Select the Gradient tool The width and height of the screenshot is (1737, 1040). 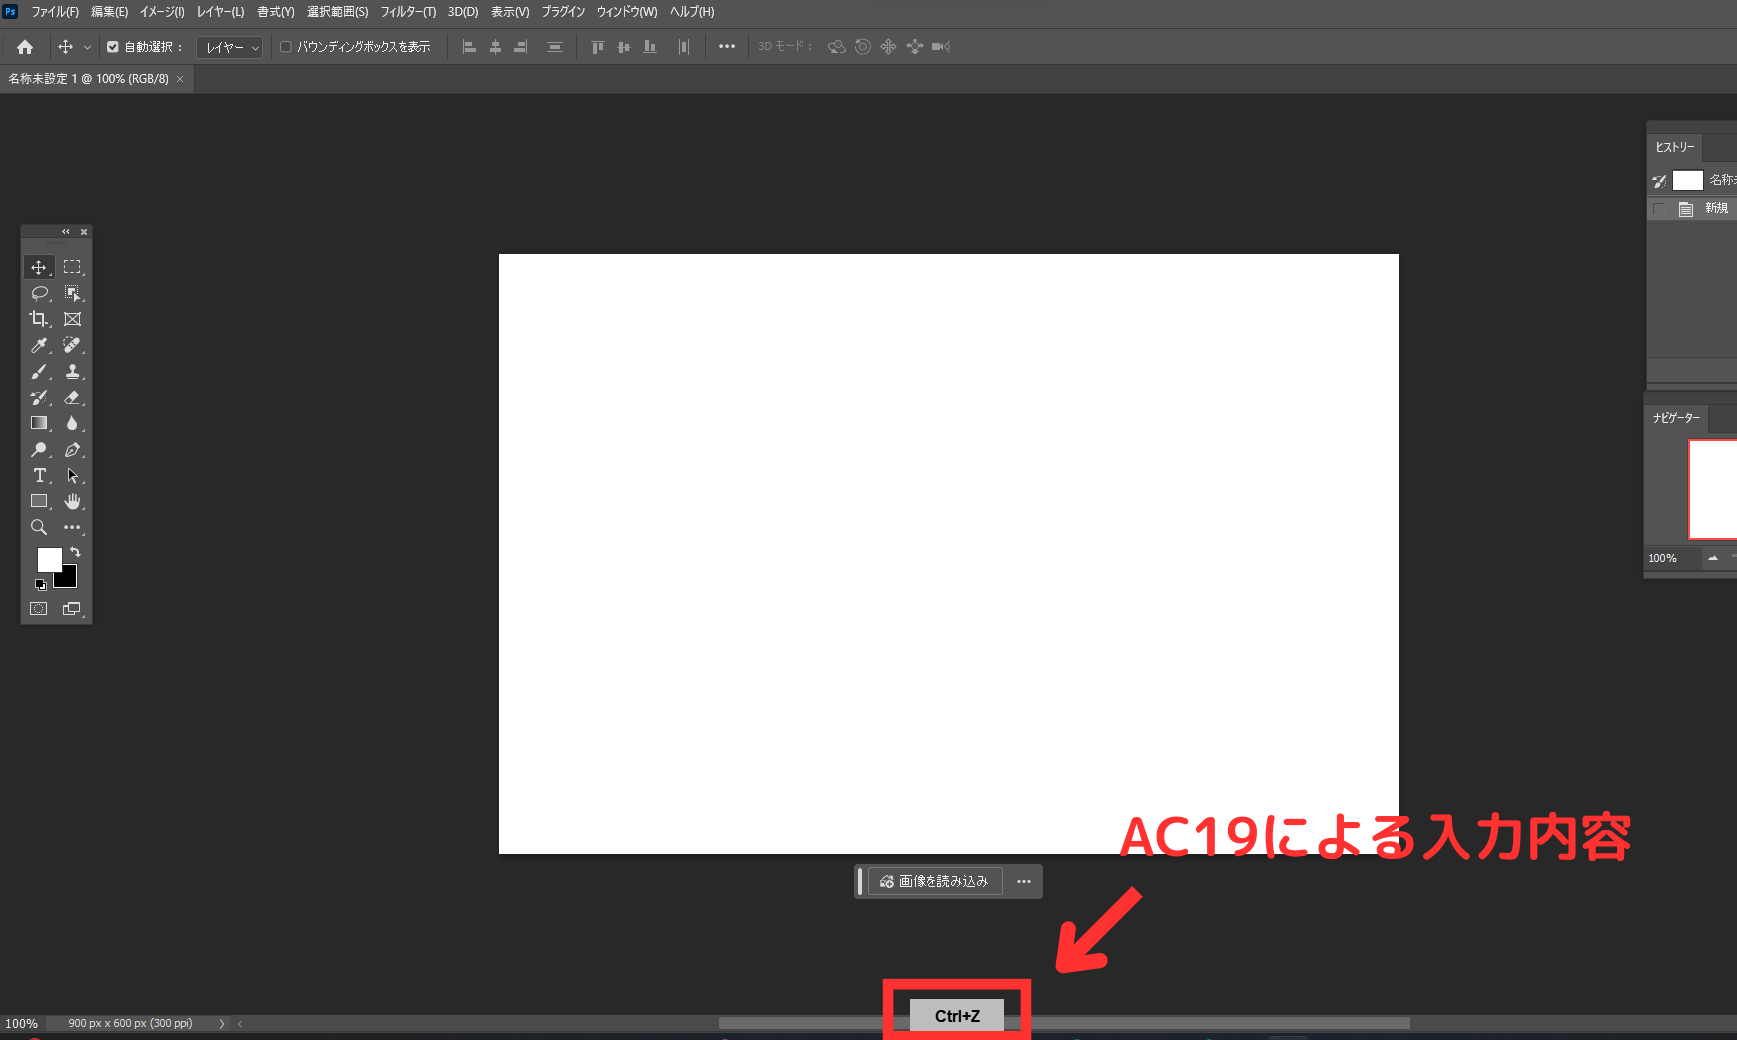[x=40, y=423]
